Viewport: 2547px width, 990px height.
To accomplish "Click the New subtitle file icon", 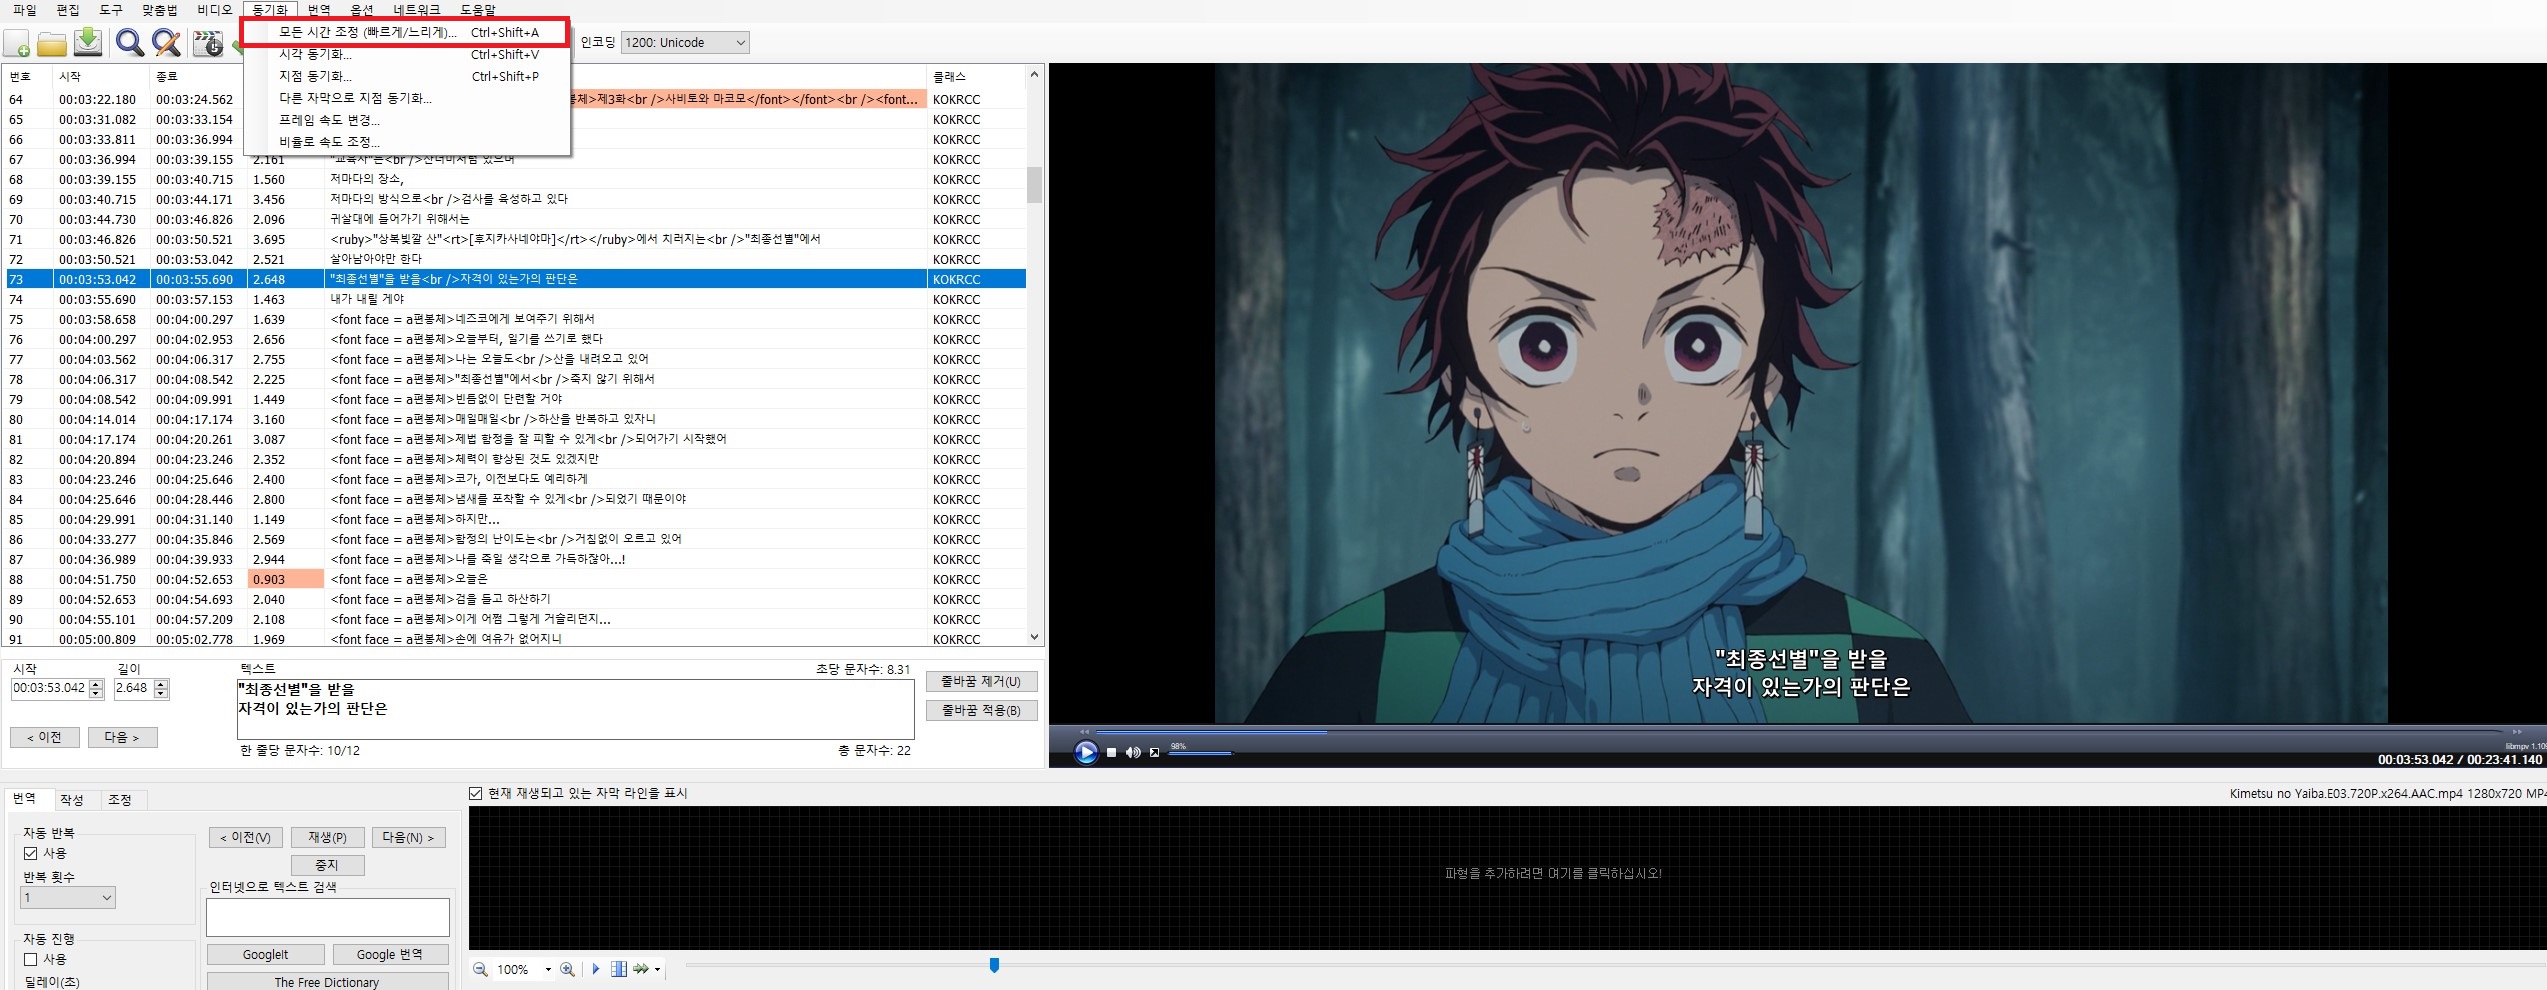I will pyautogui.click(x=17, y=43).
